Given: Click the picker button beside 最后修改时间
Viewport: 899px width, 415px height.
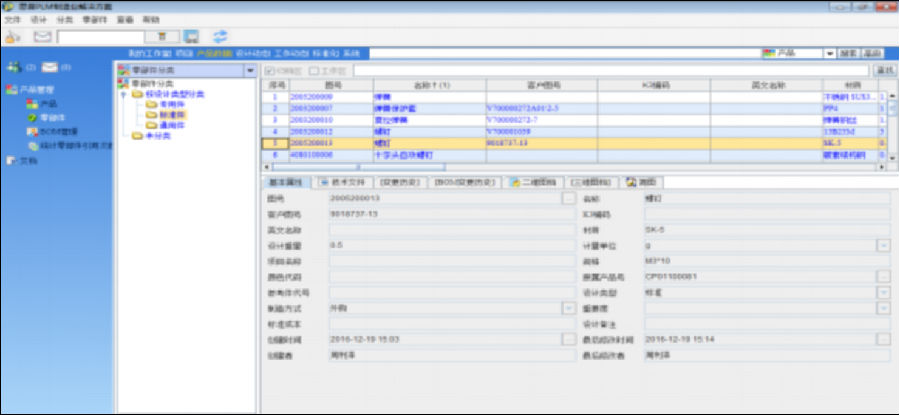Looking at the screenshot, I should click(x=884, y=339).
